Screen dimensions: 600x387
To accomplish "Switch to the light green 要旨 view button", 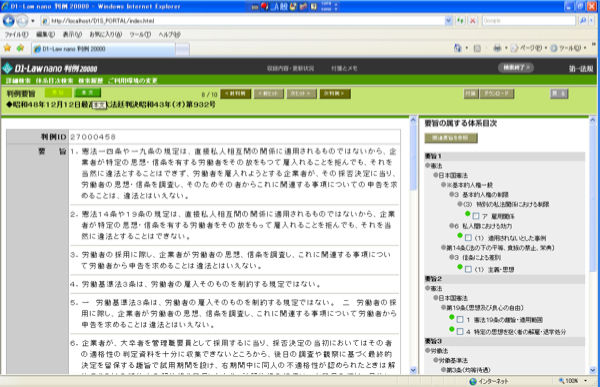I will coord(58,93).
